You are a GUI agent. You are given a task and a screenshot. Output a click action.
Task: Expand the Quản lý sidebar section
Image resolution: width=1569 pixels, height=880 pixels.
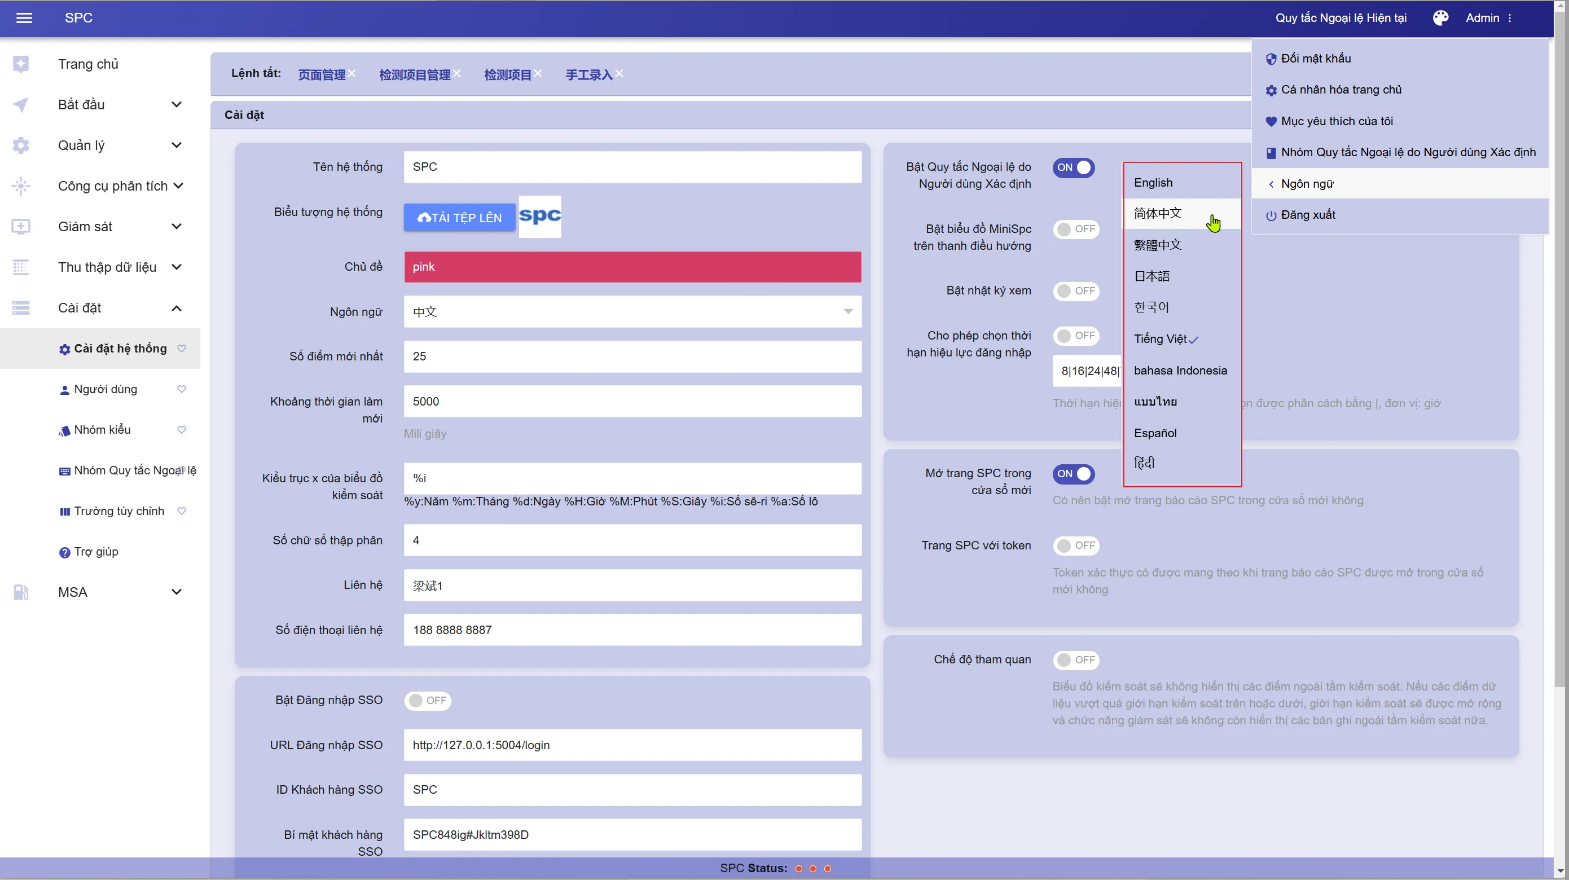click(176, 145)
